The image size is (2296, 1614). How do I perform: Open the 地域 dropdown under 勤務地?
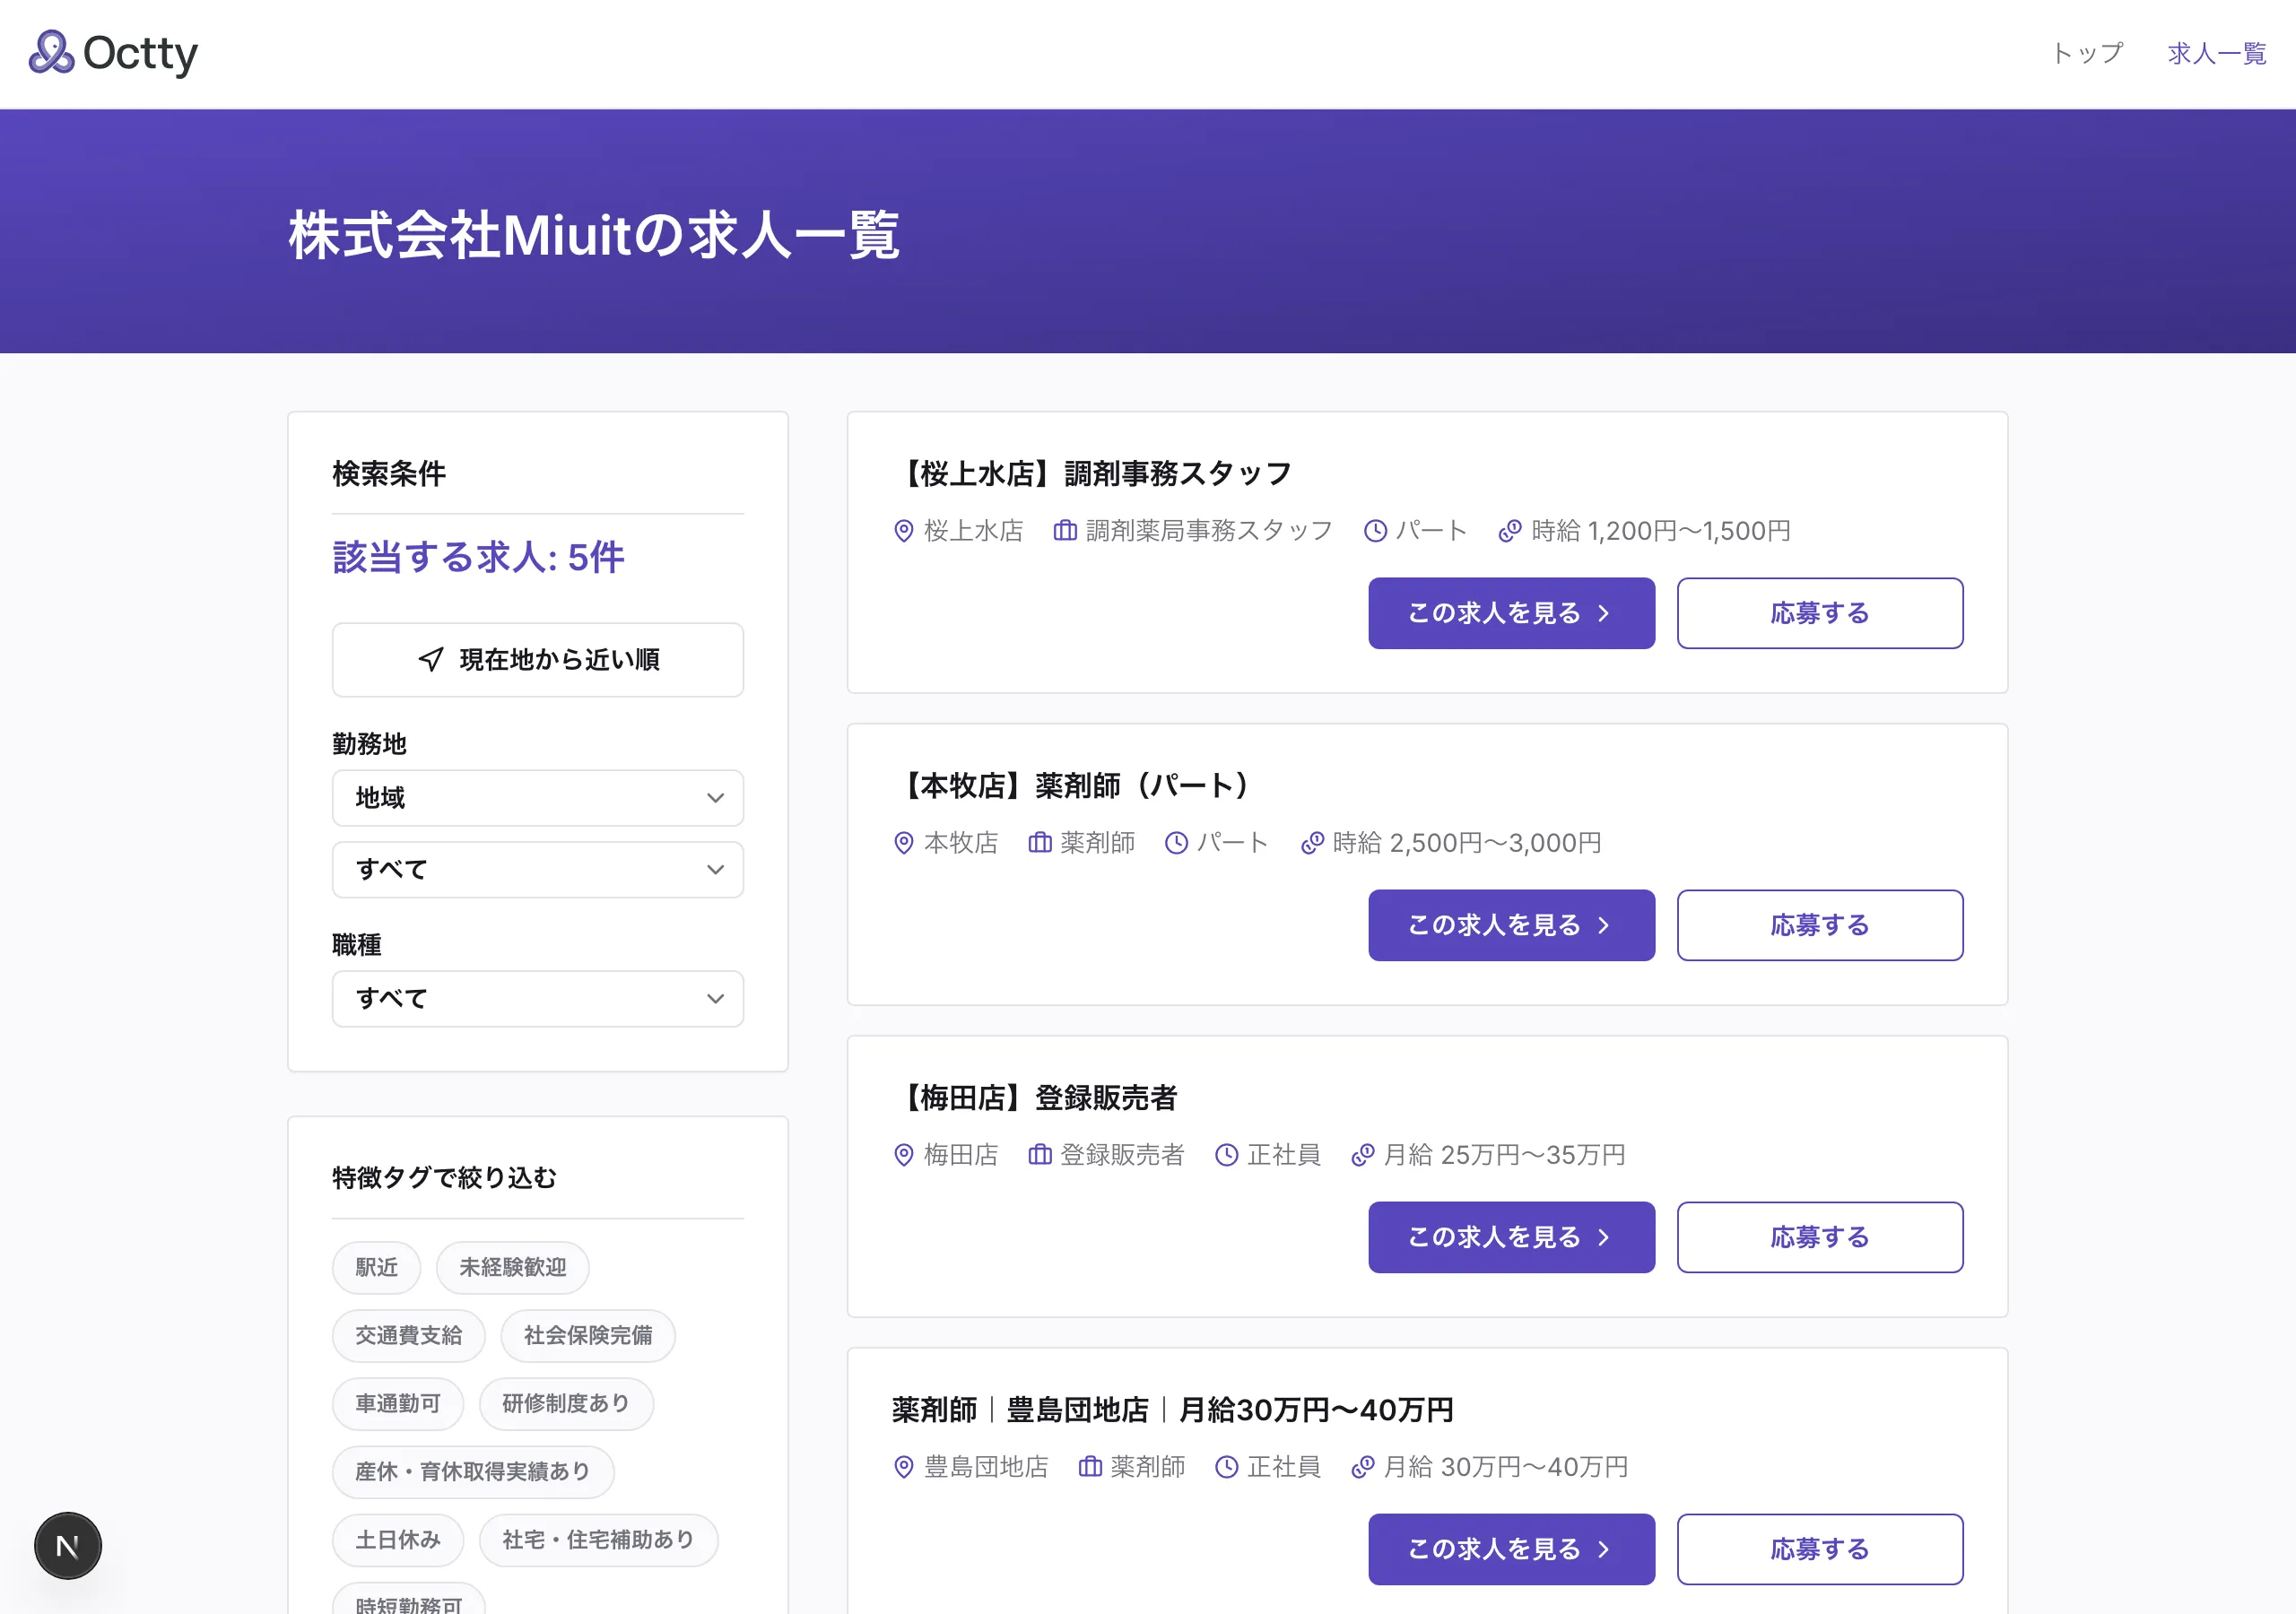pos(537,798)
